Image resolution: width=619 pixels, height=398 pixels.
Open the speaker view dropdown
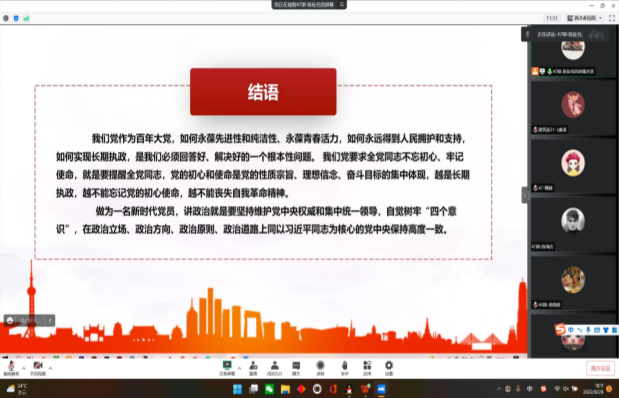(585, 18)
